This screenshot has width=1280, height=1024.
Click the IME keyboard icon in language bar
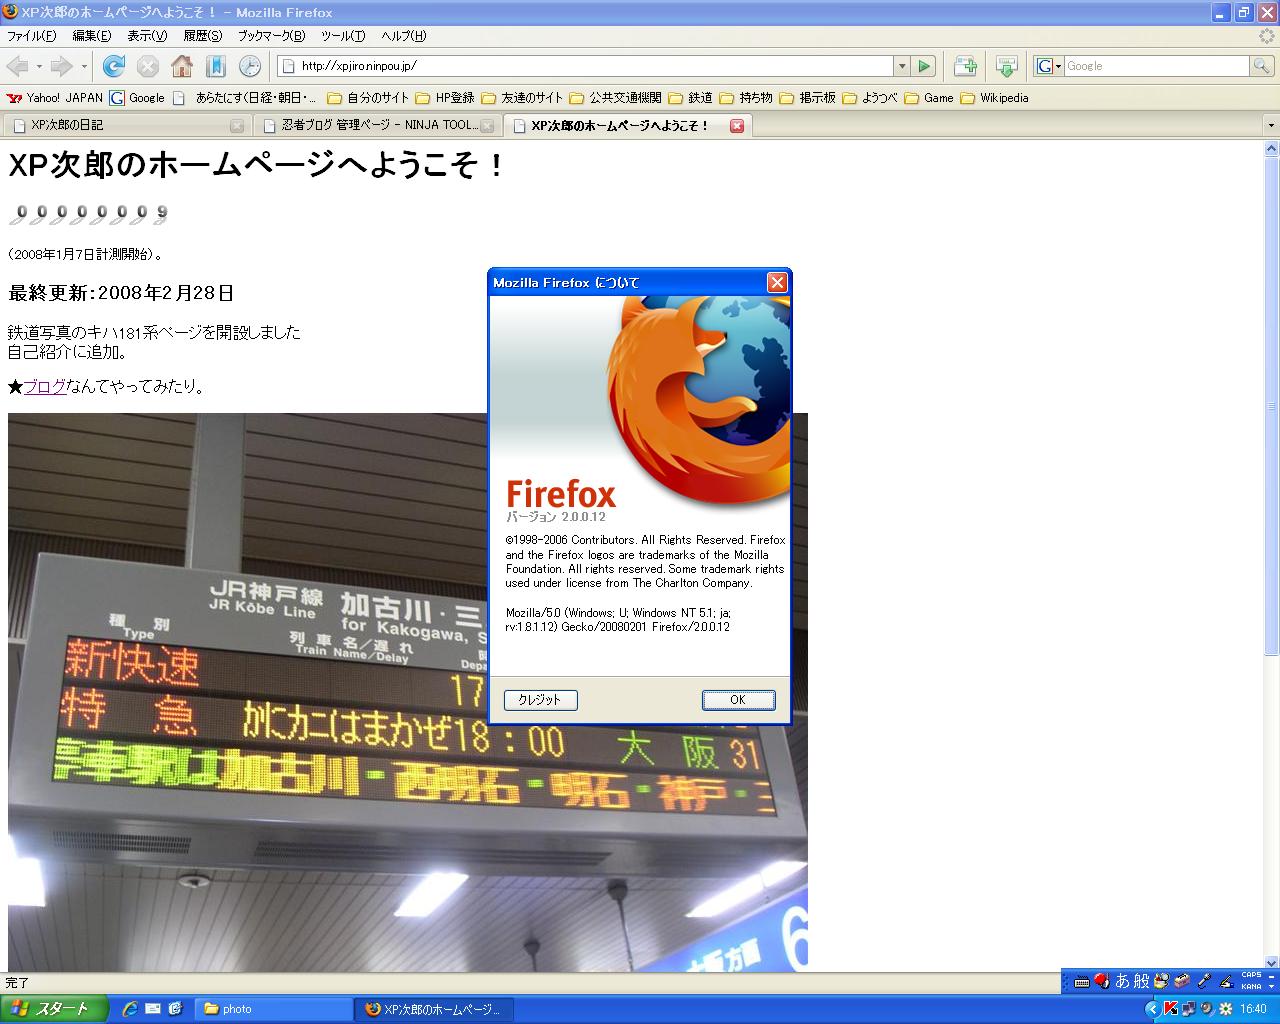tap(1082, 982)
